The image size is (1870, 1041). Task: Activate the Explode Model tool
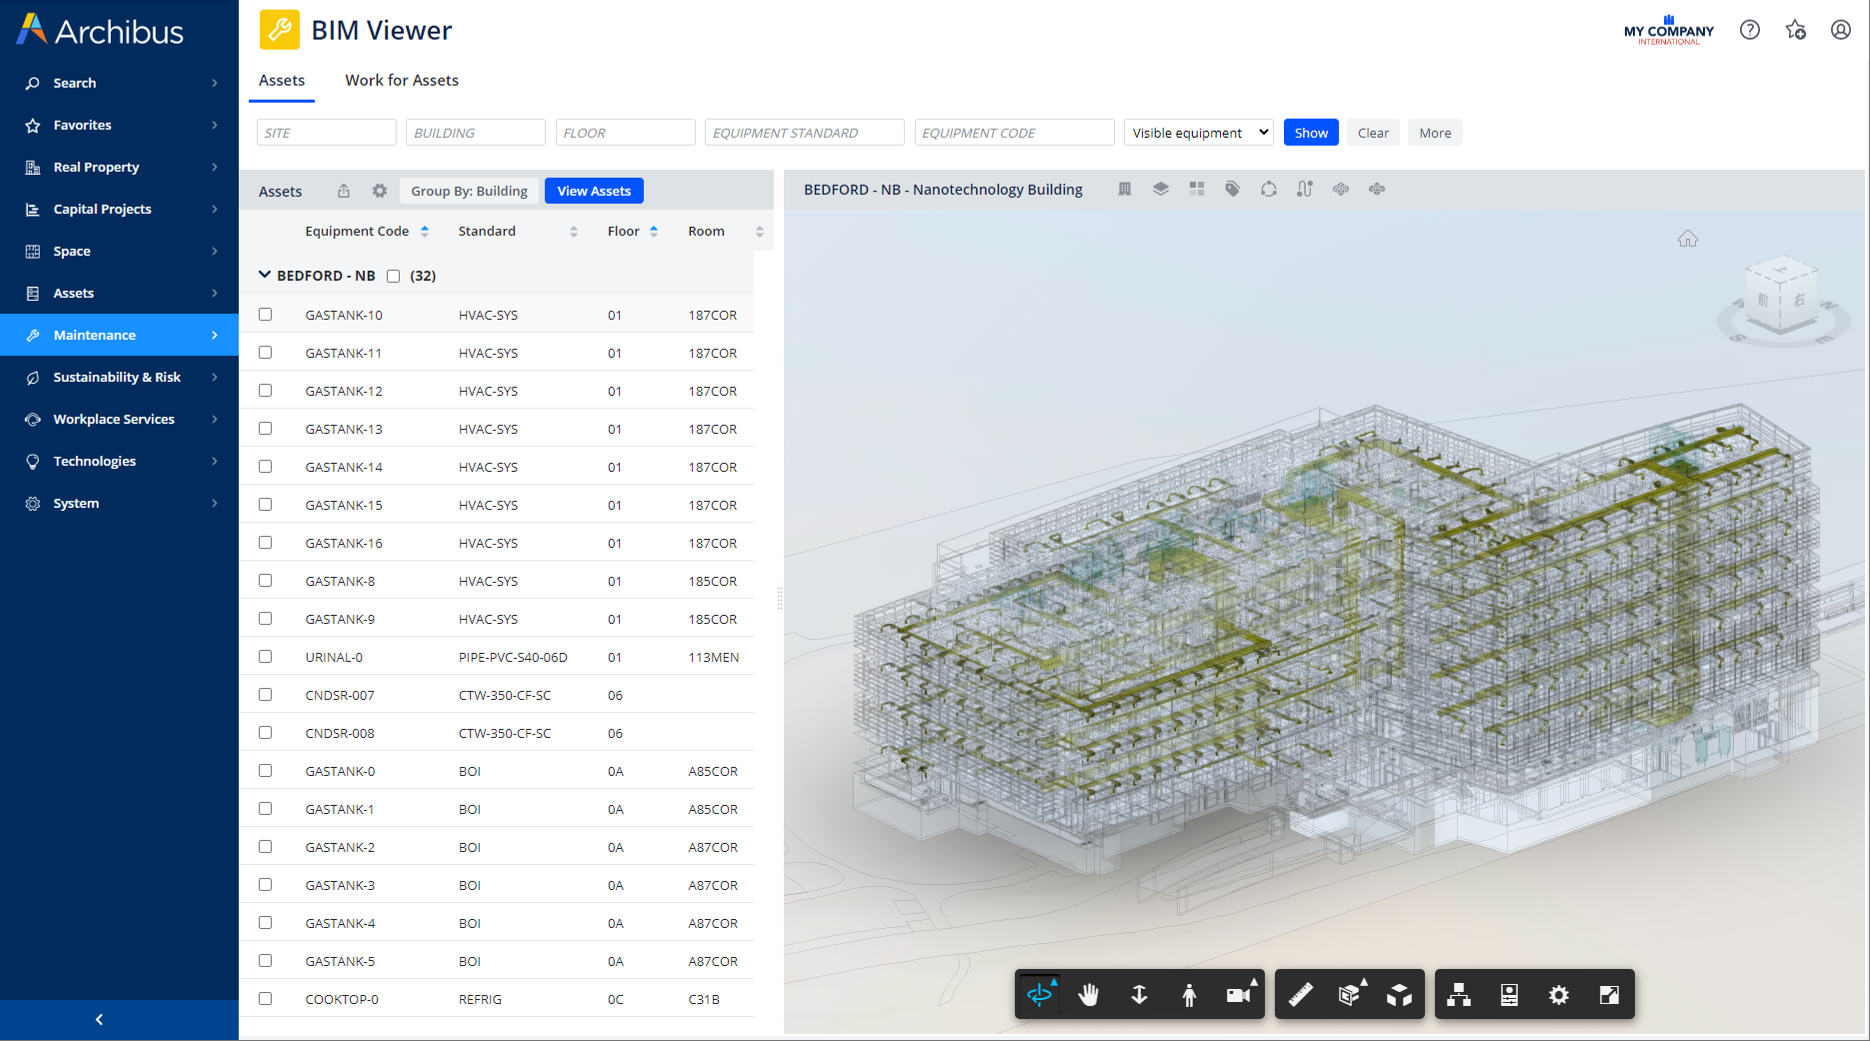pyautogui.click(x=1399, y=994)
